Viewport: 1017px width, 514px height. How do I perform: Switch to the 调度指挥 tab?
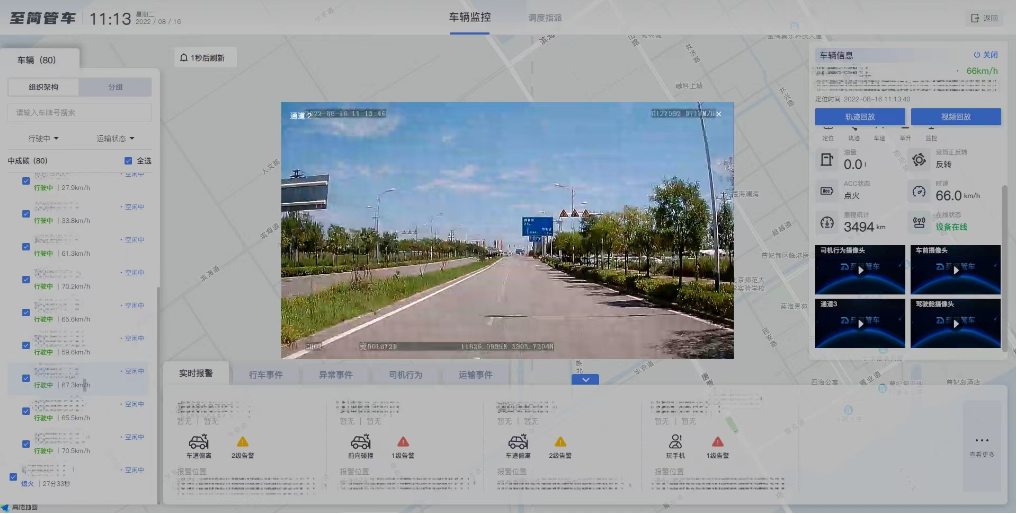[x=545, y=18]
